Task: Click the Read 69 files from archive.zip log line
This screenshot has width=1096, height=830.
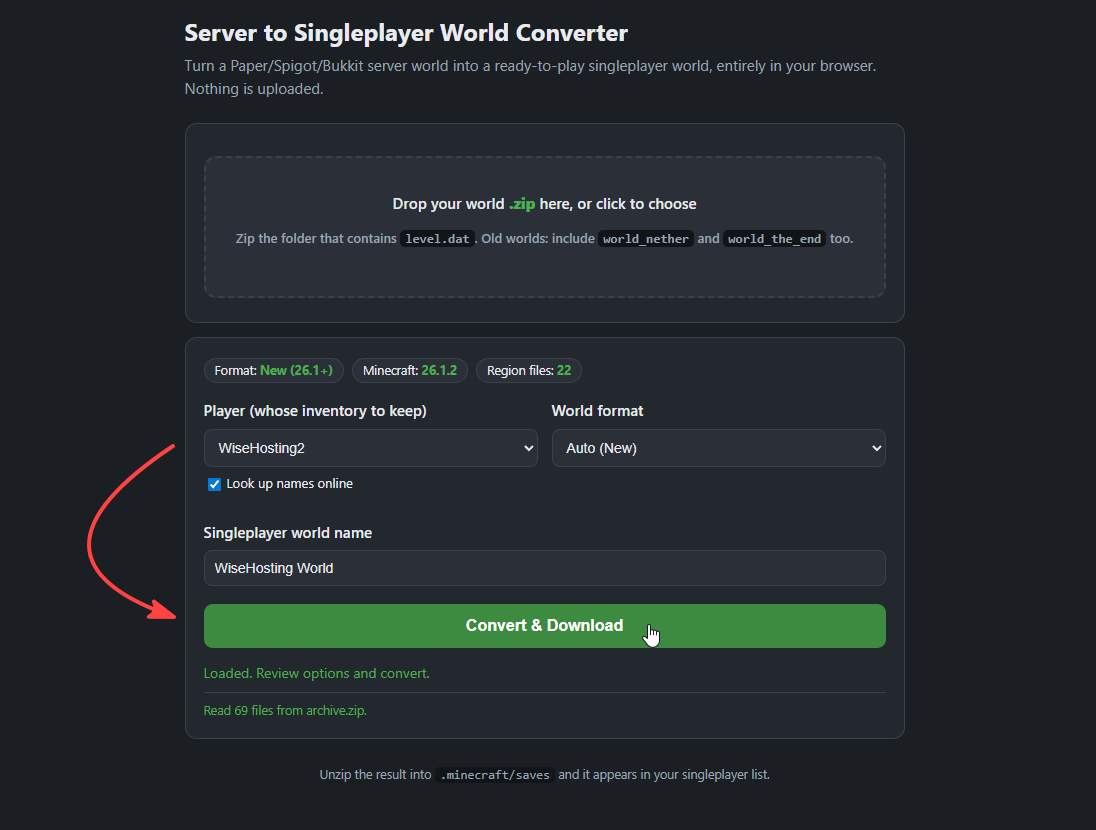Action: point(285,710)
